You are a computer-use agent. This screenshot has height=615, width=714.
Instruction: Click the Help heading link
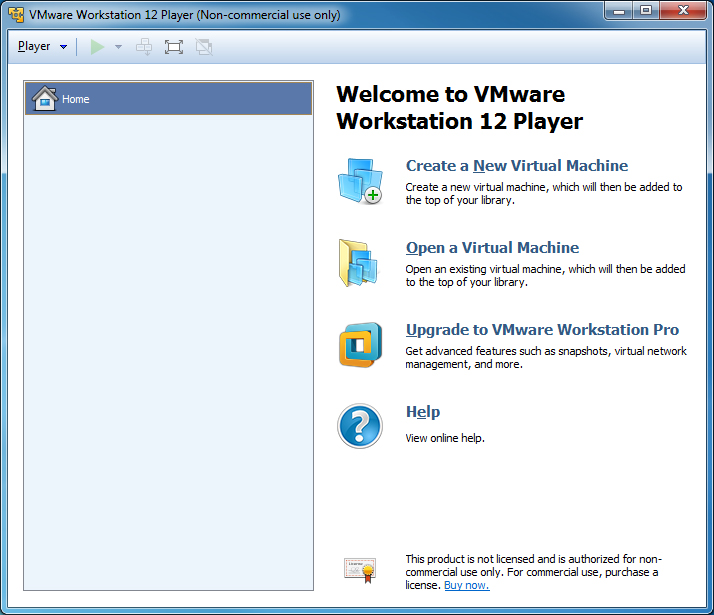[x=423, y=412]
